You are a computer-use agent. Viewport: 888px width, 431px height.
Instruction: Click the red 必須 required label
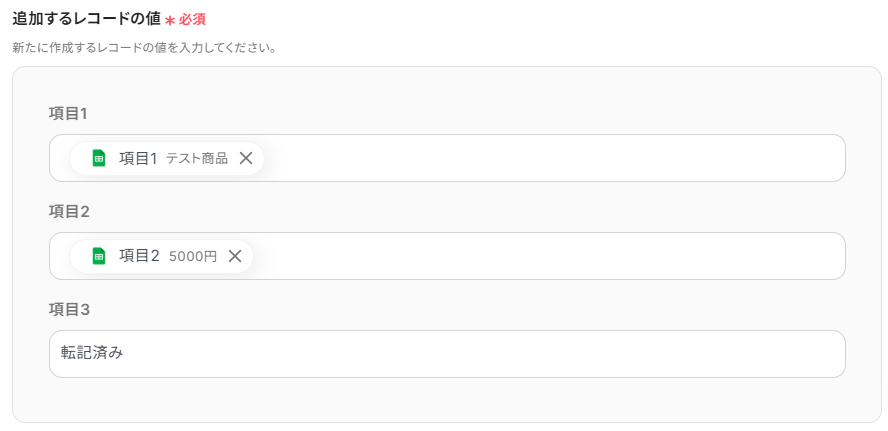click(x=192, y=19)
